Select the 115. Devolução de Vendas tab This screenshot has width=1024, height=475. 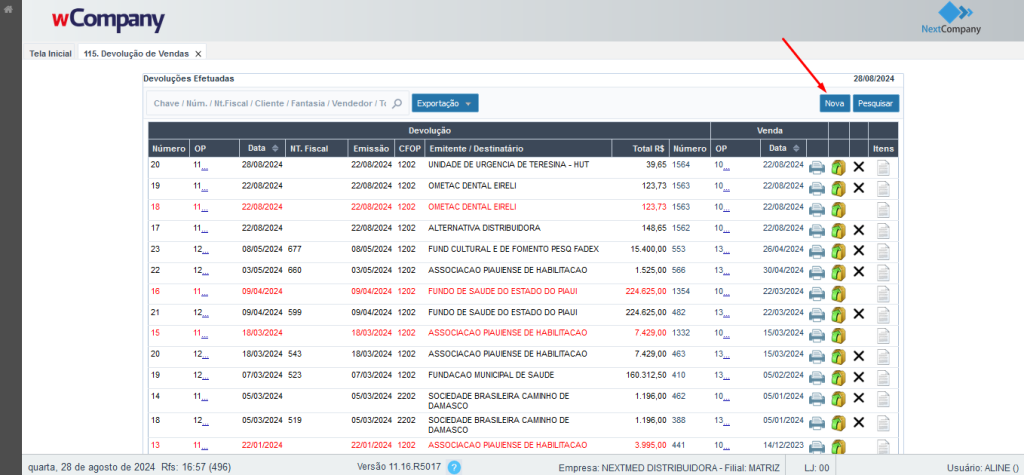(x=136, y=54)
